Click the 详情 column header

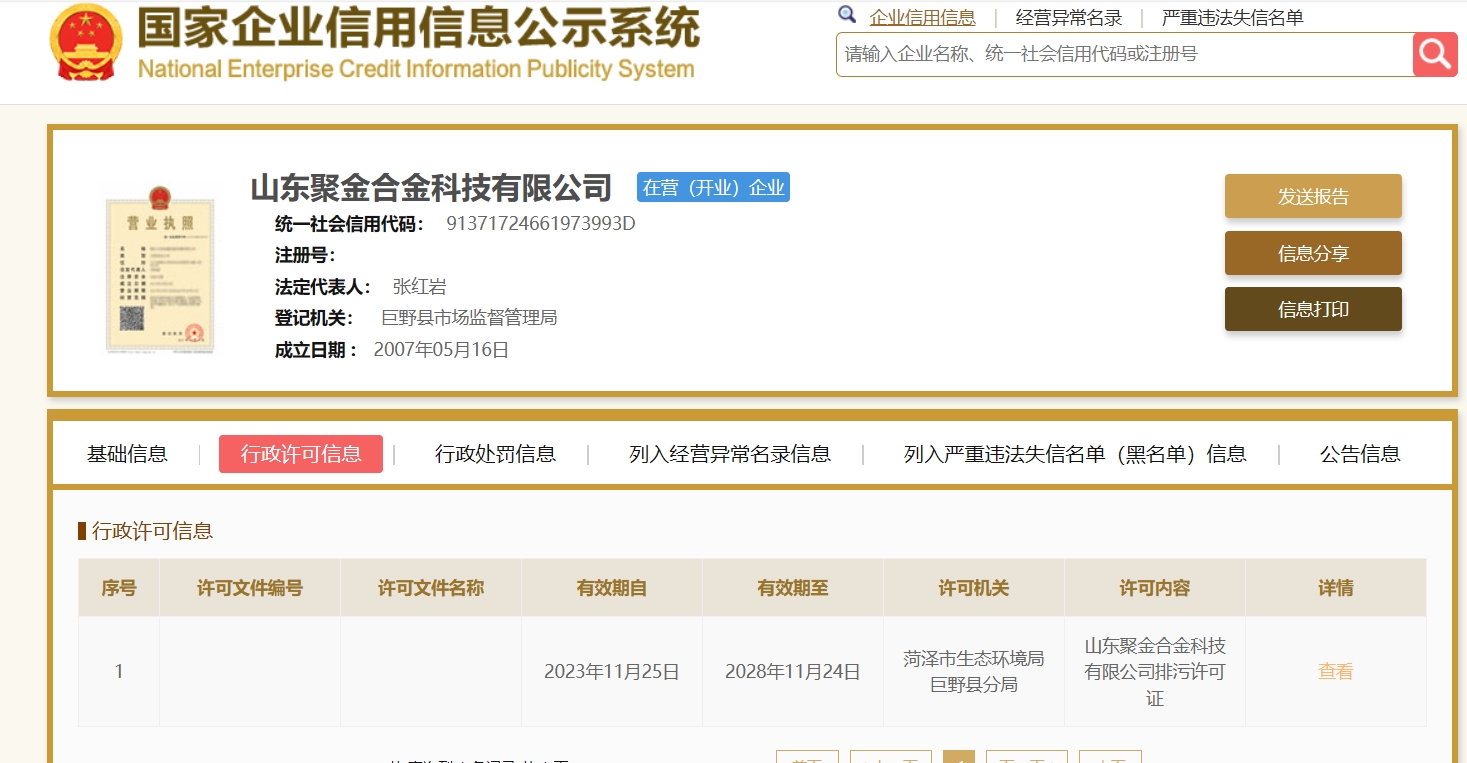coord(1336,588)
